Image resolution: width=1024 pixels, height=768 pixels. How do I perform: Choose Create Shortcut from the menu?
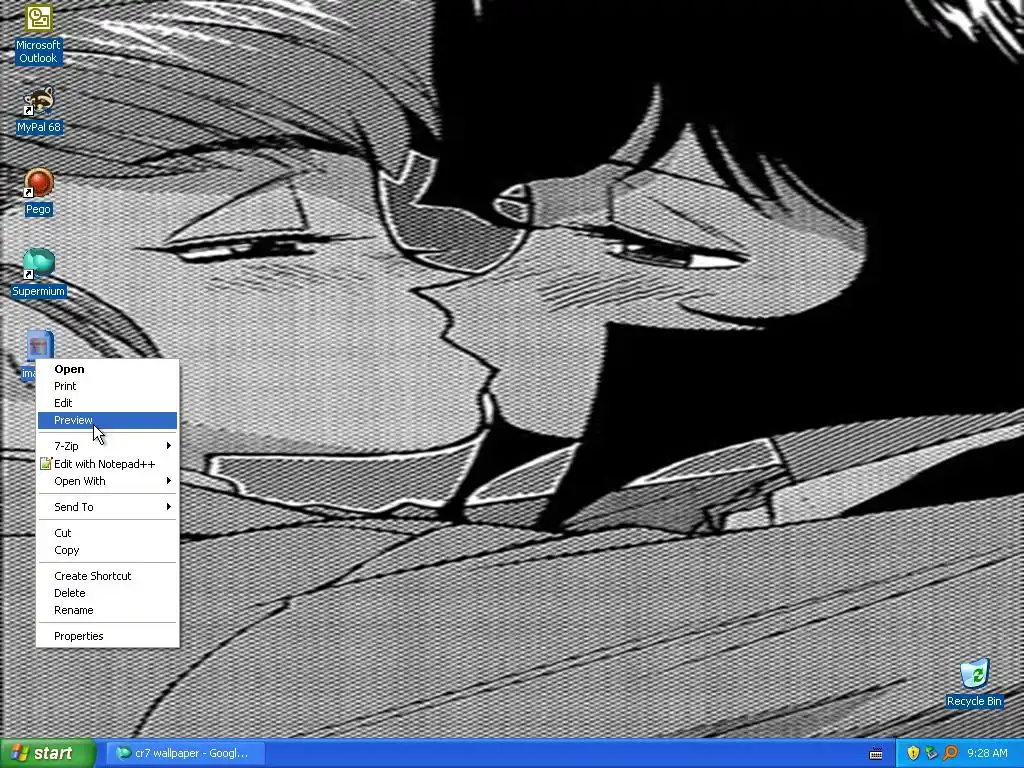107,576
